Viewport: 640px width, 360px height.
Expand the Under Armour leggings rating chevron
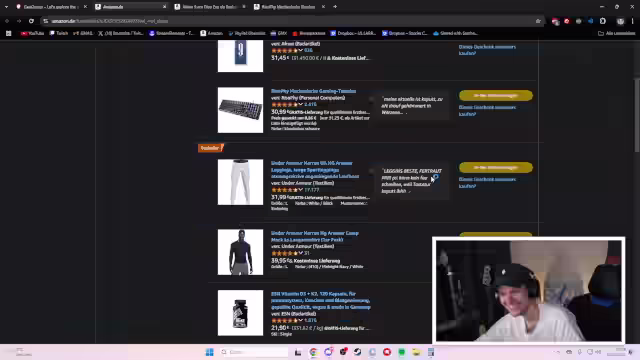click(300, 190)
